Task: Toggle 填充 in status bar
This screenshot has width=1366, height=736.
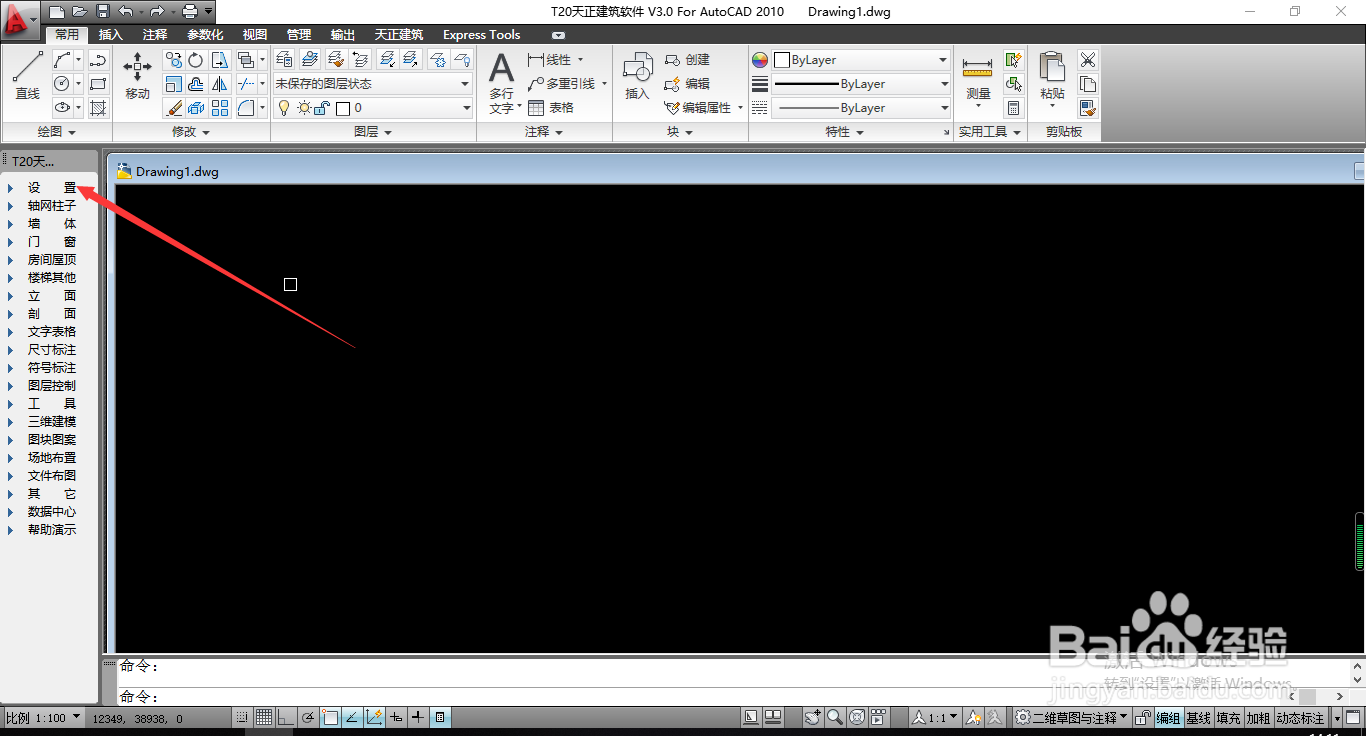Action: coord(1228,718)
